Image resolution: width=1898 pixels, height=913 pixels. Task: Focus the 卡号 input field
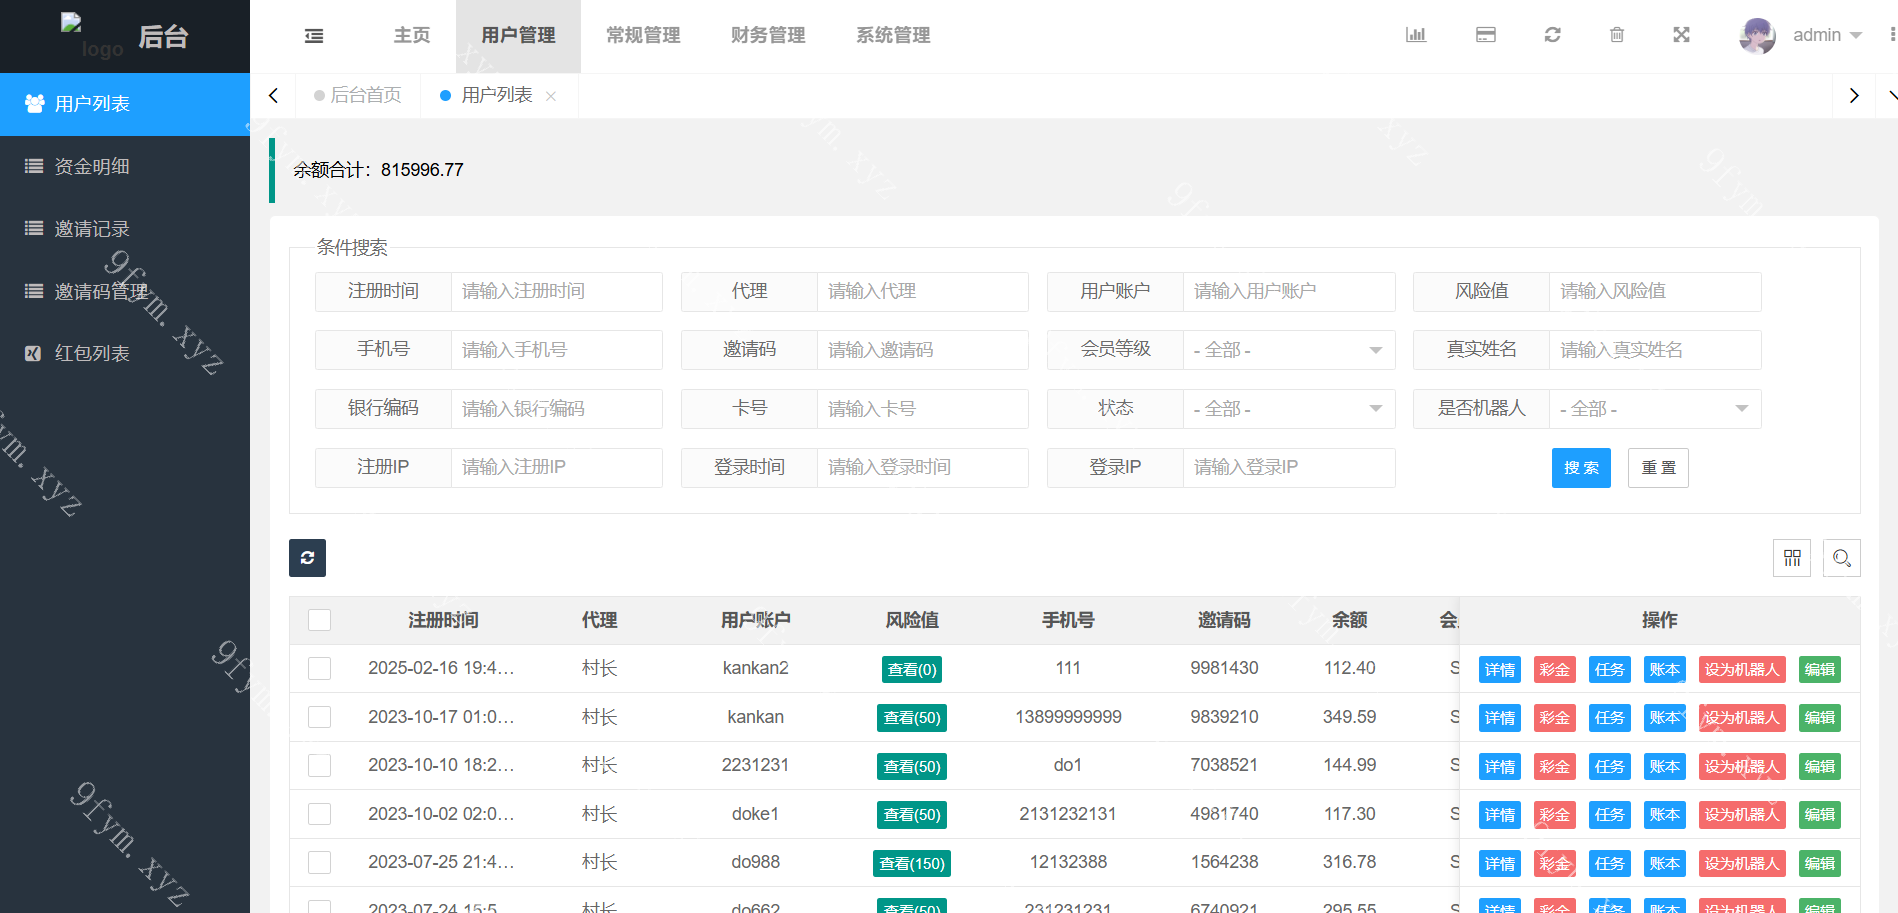[x=923, y=409]
